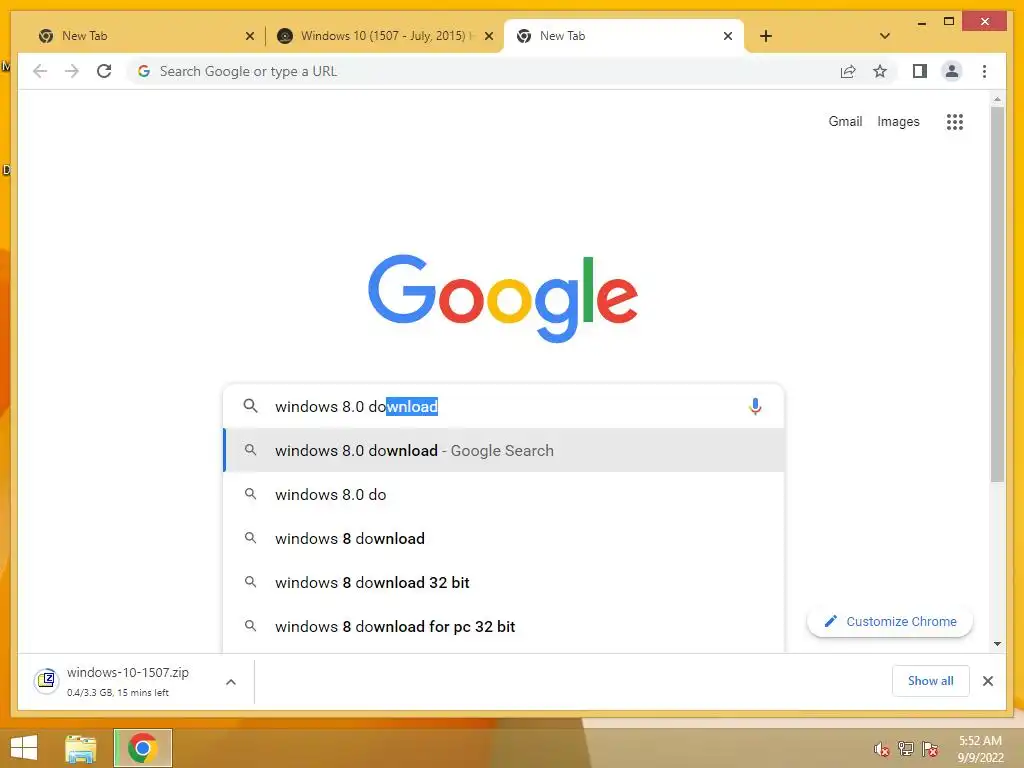The height and width of the screenshot is (768, 1024).
Task: Select the active New Tab tab
Action: click(x=623, y=36)
